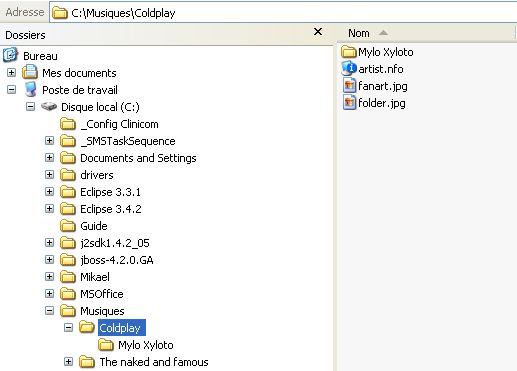This screenshot has width=517, height=371.
Task: Click the artist.nfo info file icon
Action: click(x=349, y=68)
